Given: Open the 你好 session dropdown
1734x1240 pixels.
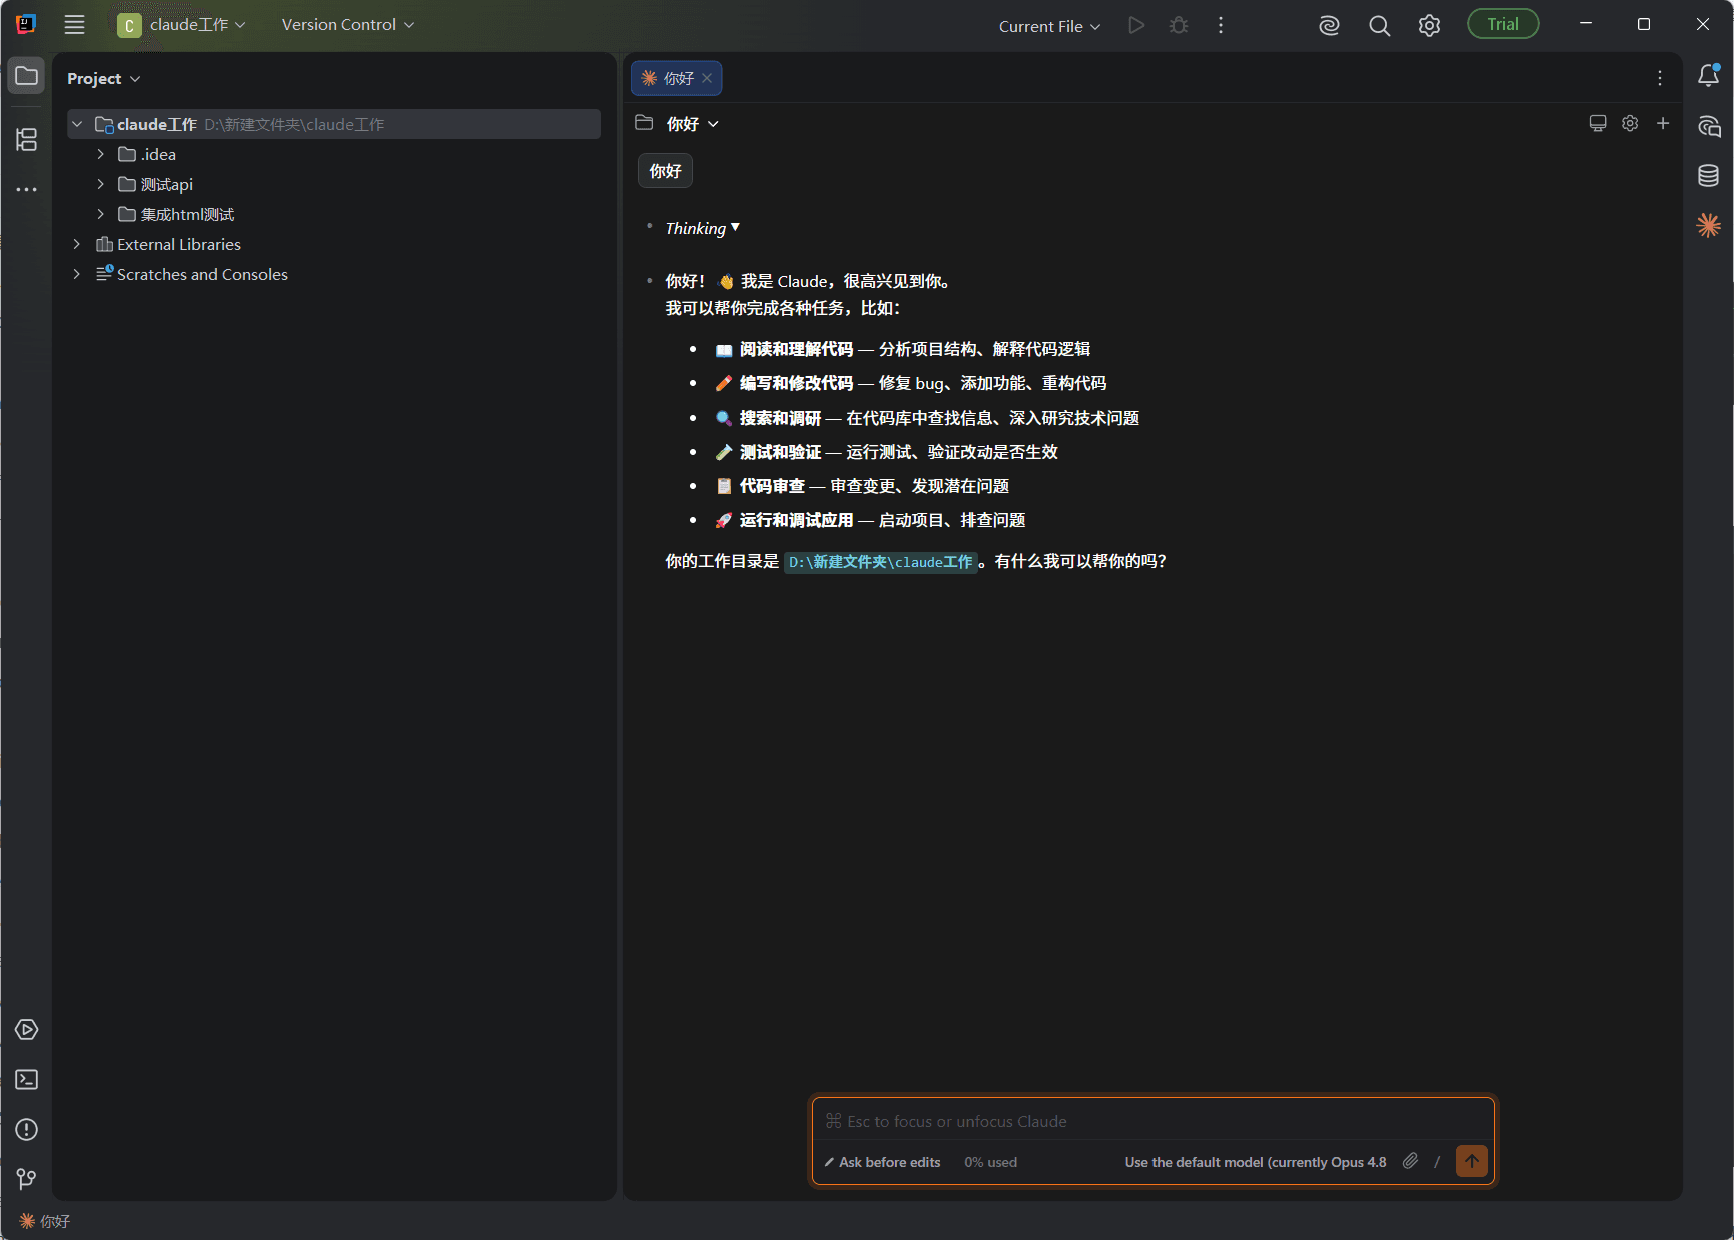Looking at the screenshot, I should point(692,124).
